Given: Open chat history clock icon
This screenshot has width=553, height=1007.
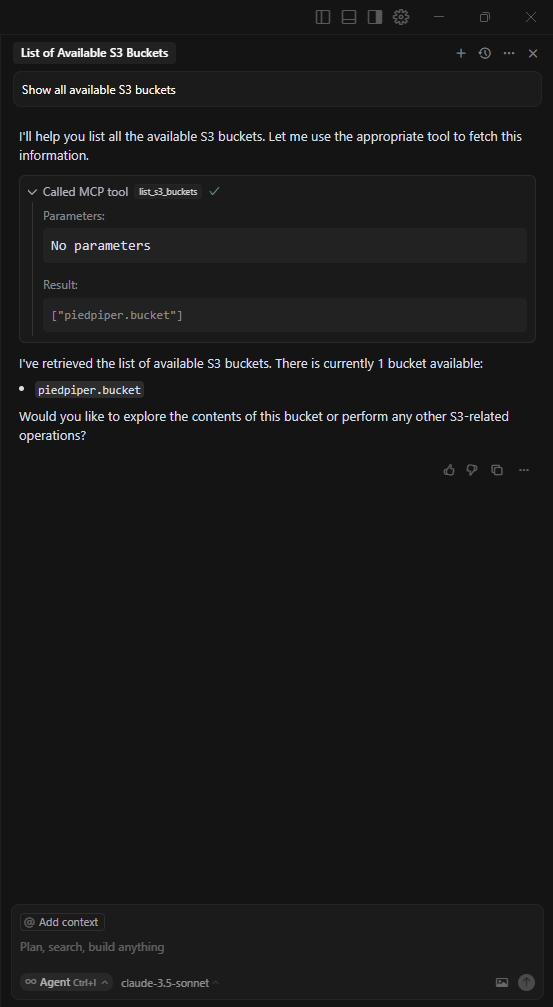Looking at the screenshot, I should point(485,53).
